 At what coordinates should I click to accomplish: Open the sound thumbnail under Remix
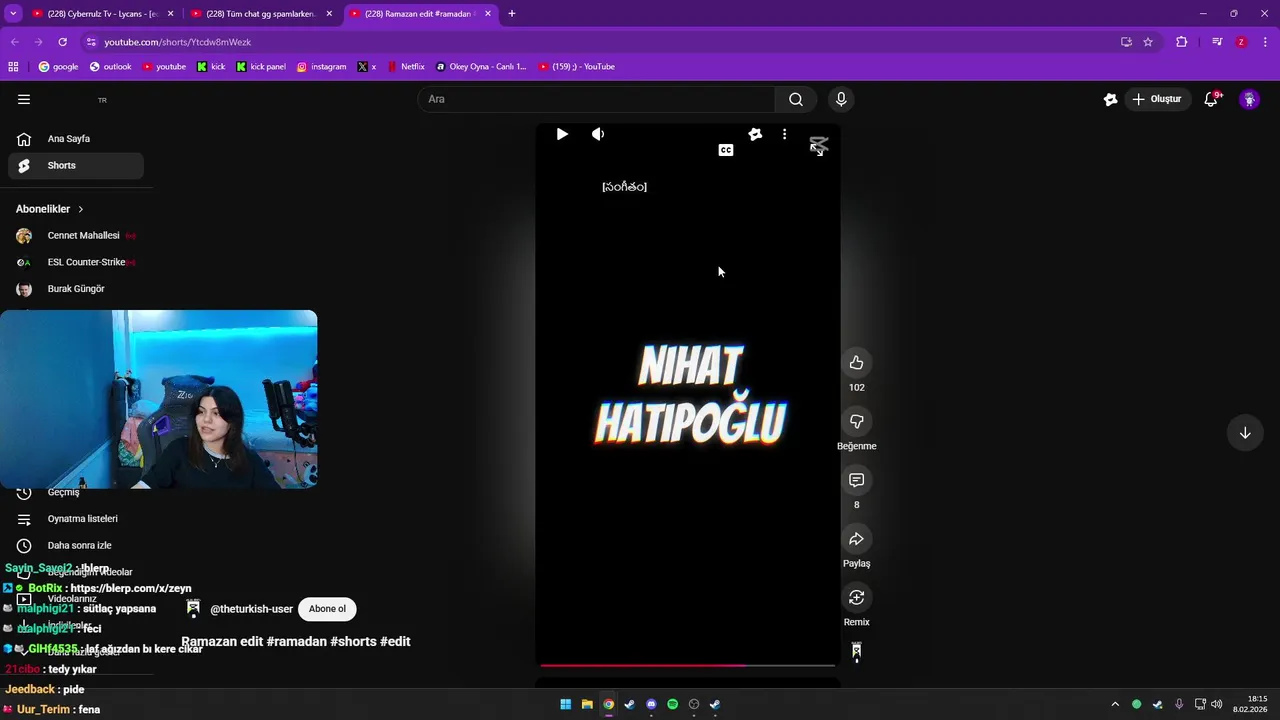tap(856, 652)
